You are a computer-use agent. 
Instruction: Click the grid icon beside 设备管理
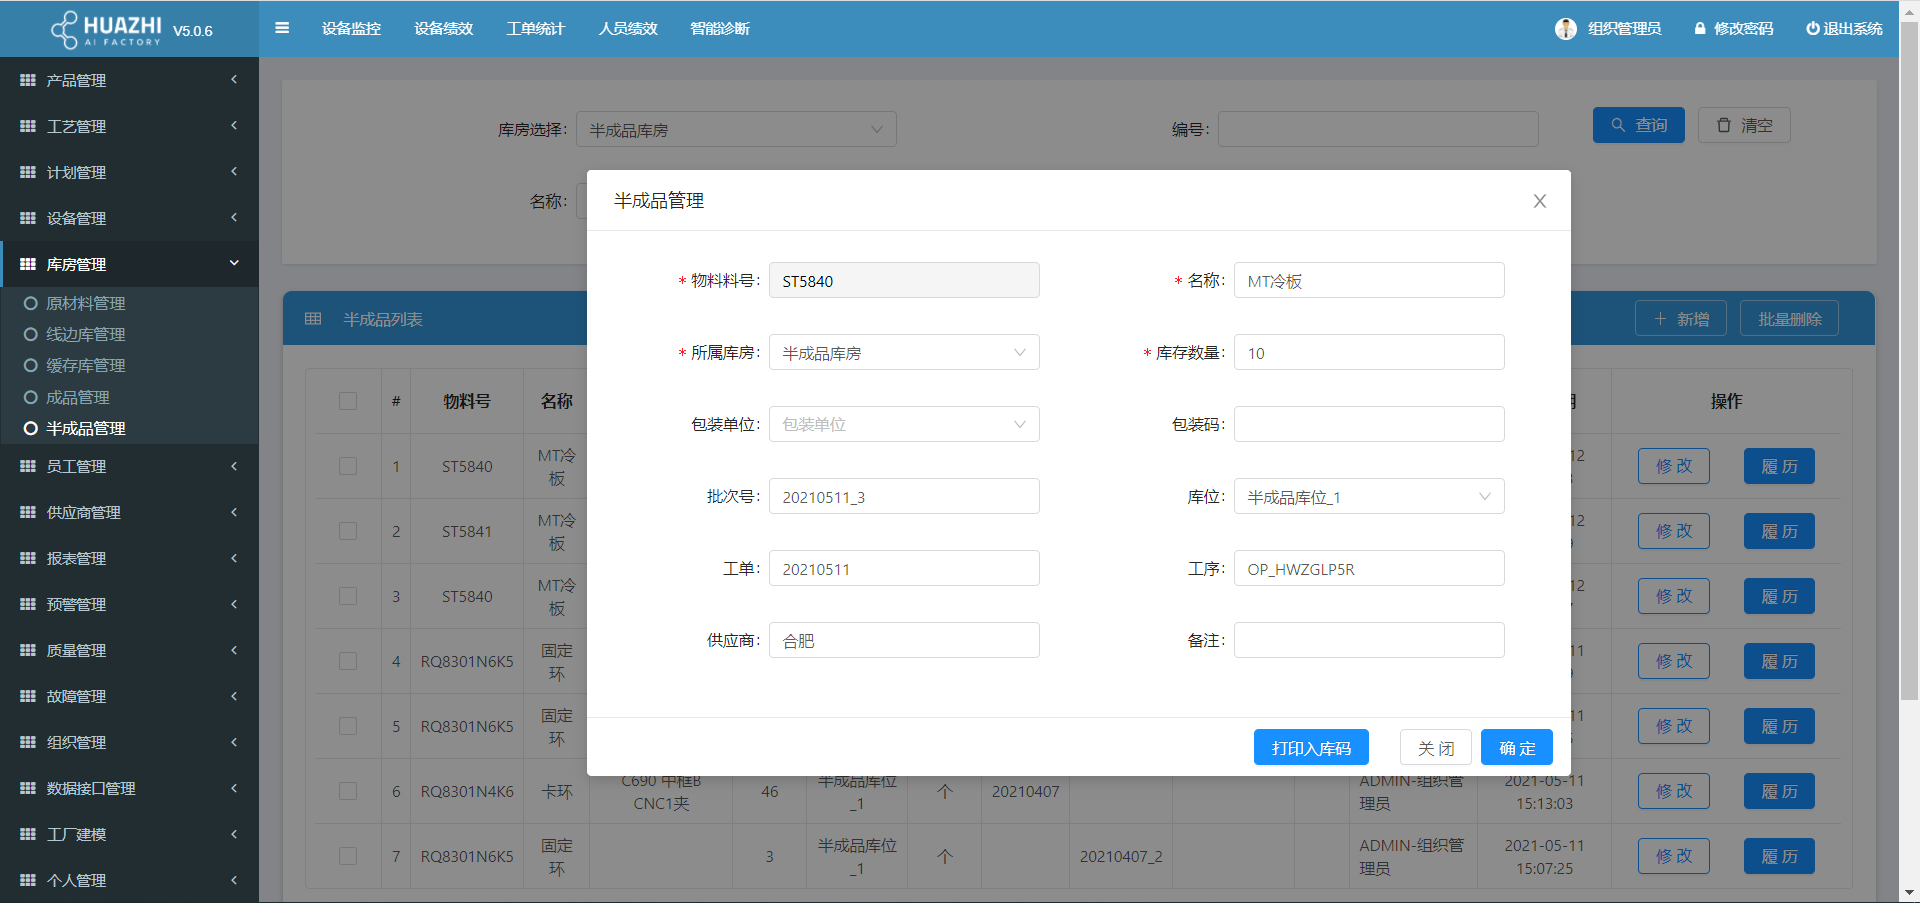[28, 218]
